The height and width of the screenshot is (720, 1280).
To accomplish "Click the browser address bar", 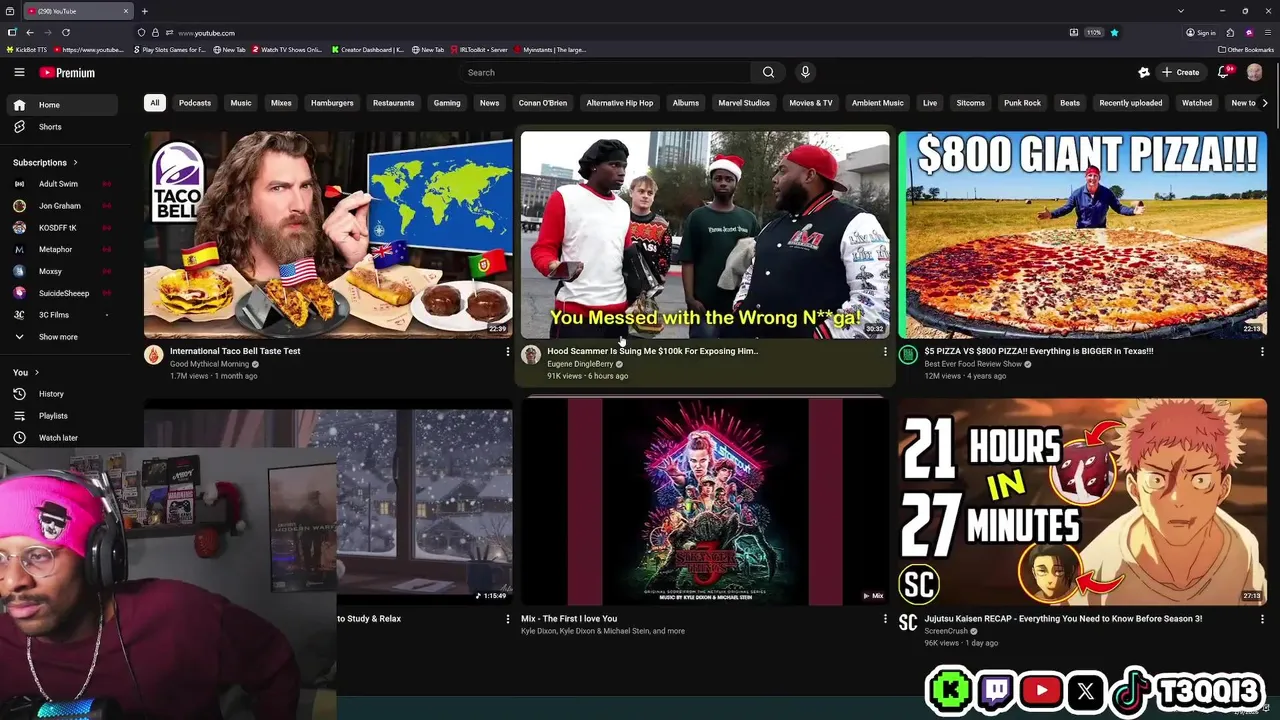I will pyautogui.click(x=600, y=32).
